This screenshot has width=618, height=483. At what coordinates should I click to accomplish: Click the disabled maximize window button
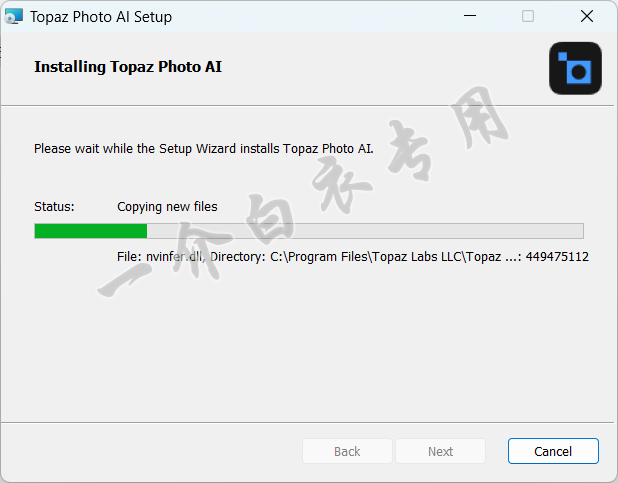click(528, 16)
